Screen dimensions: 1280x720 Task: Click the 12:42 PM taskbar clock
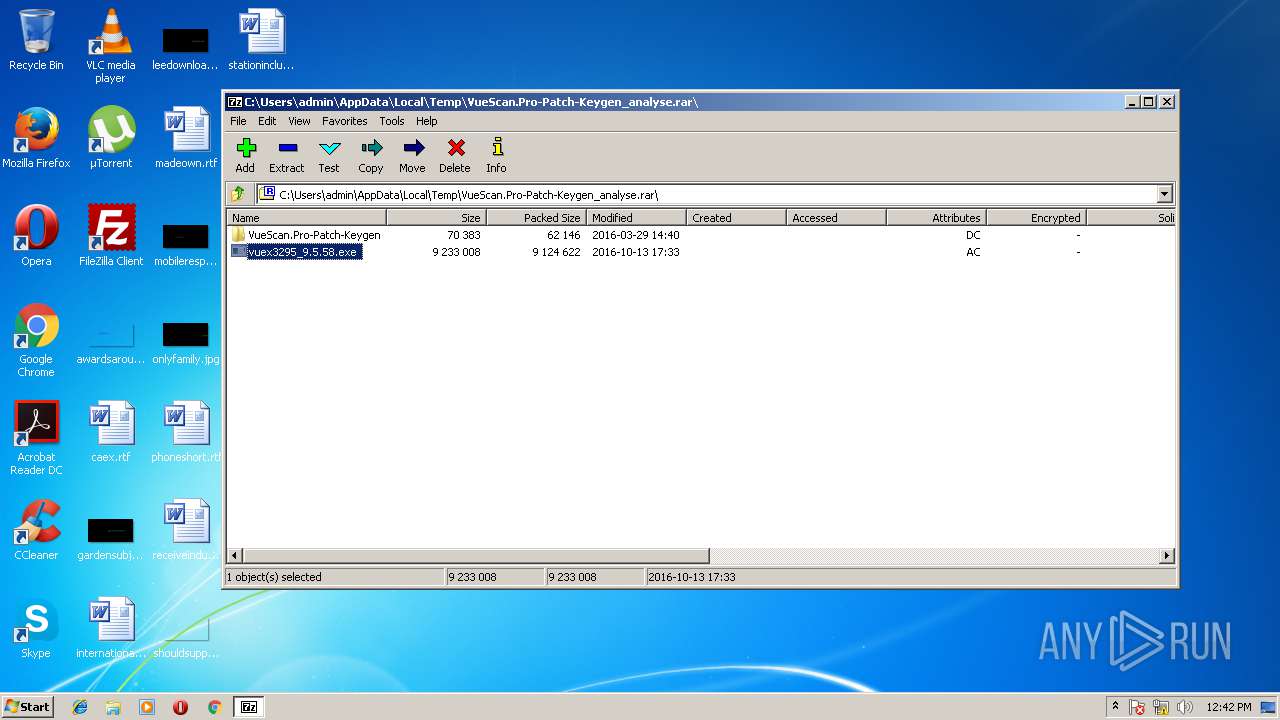pyautogui.click(x=1229, y=707)
